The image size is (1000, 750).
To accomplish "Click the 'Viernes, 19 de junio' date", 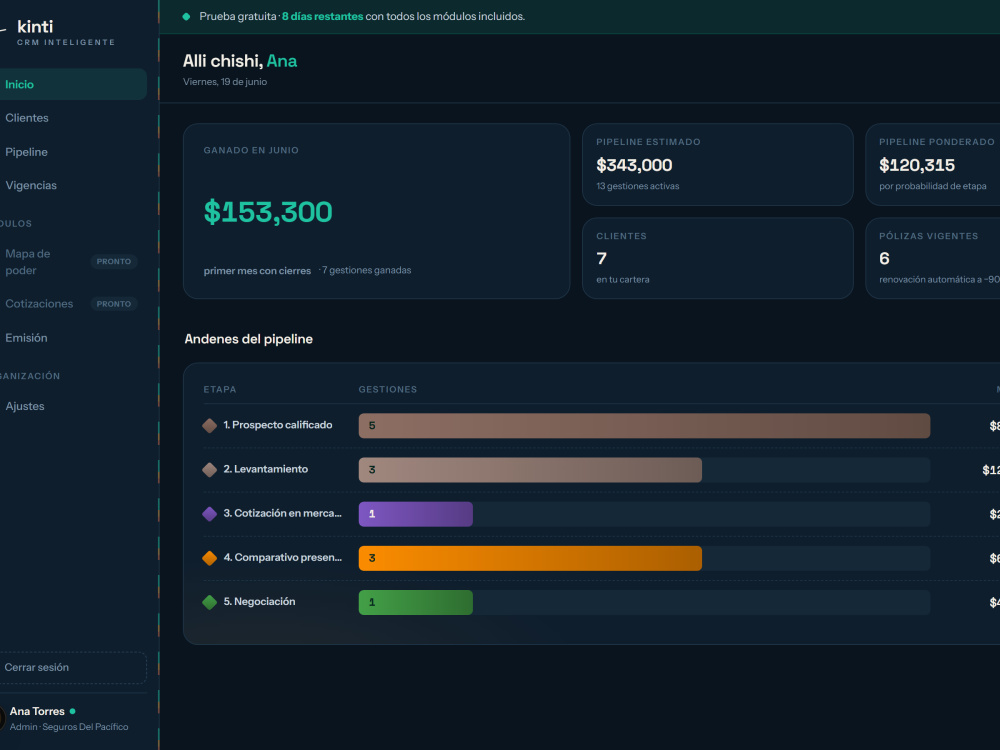I will (225, 82).
